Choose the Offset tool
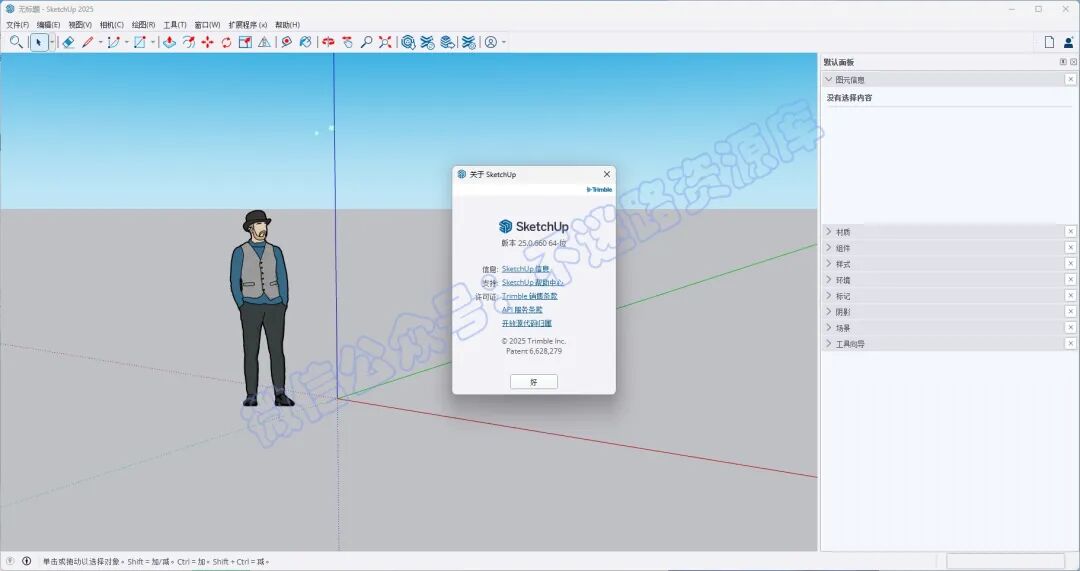This screenshot has width=1080, height=571. pos(189,42)
